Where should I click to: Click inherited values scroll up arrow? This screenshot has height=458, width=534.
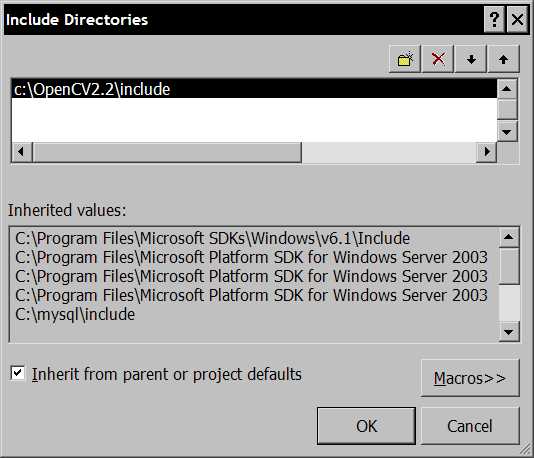(x=509, y=237)
